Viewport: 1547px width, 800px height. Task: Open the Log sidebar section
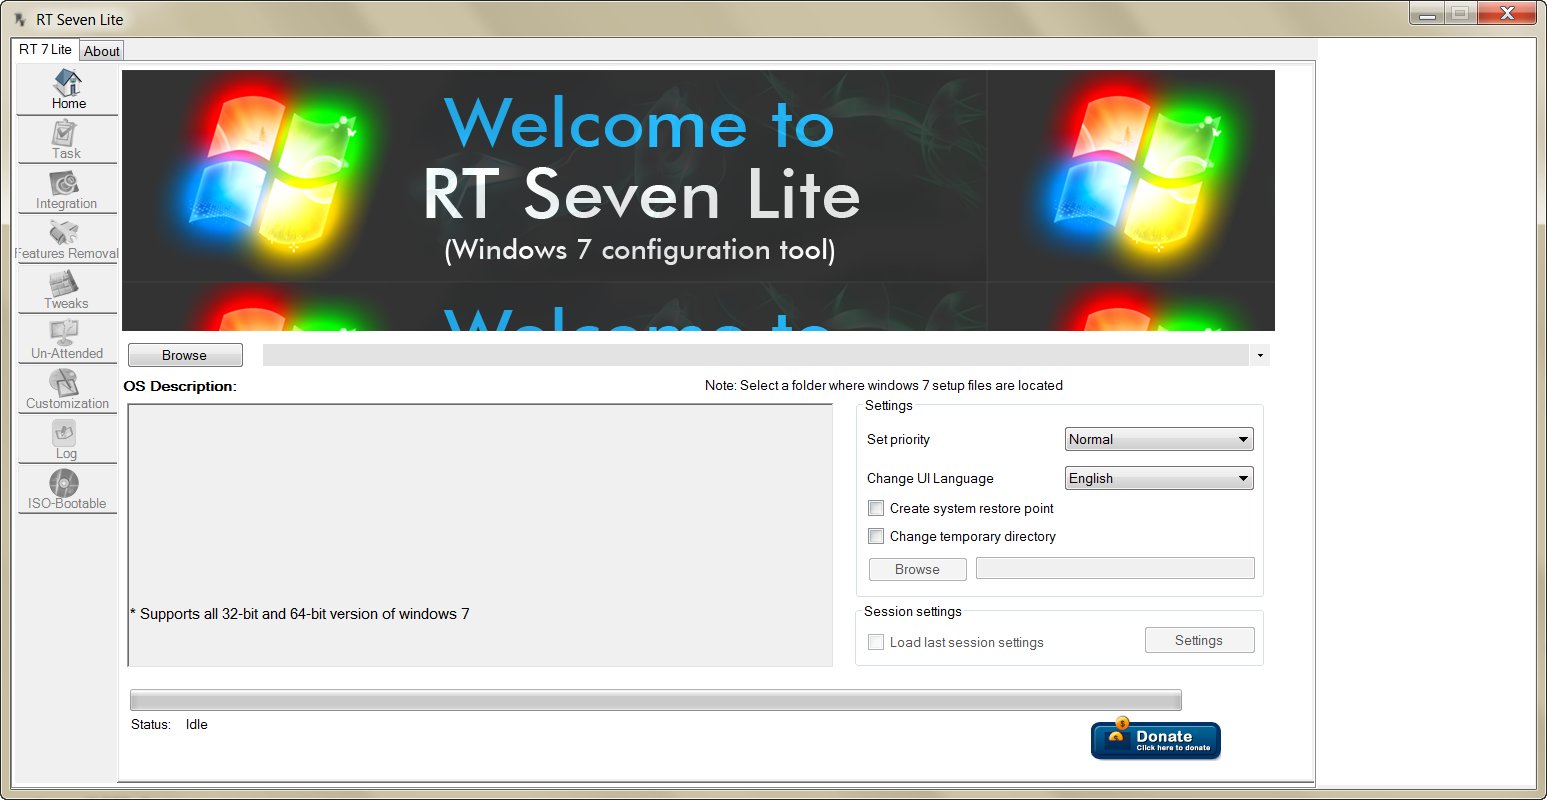pyautogui.click(x=67, y=440)
